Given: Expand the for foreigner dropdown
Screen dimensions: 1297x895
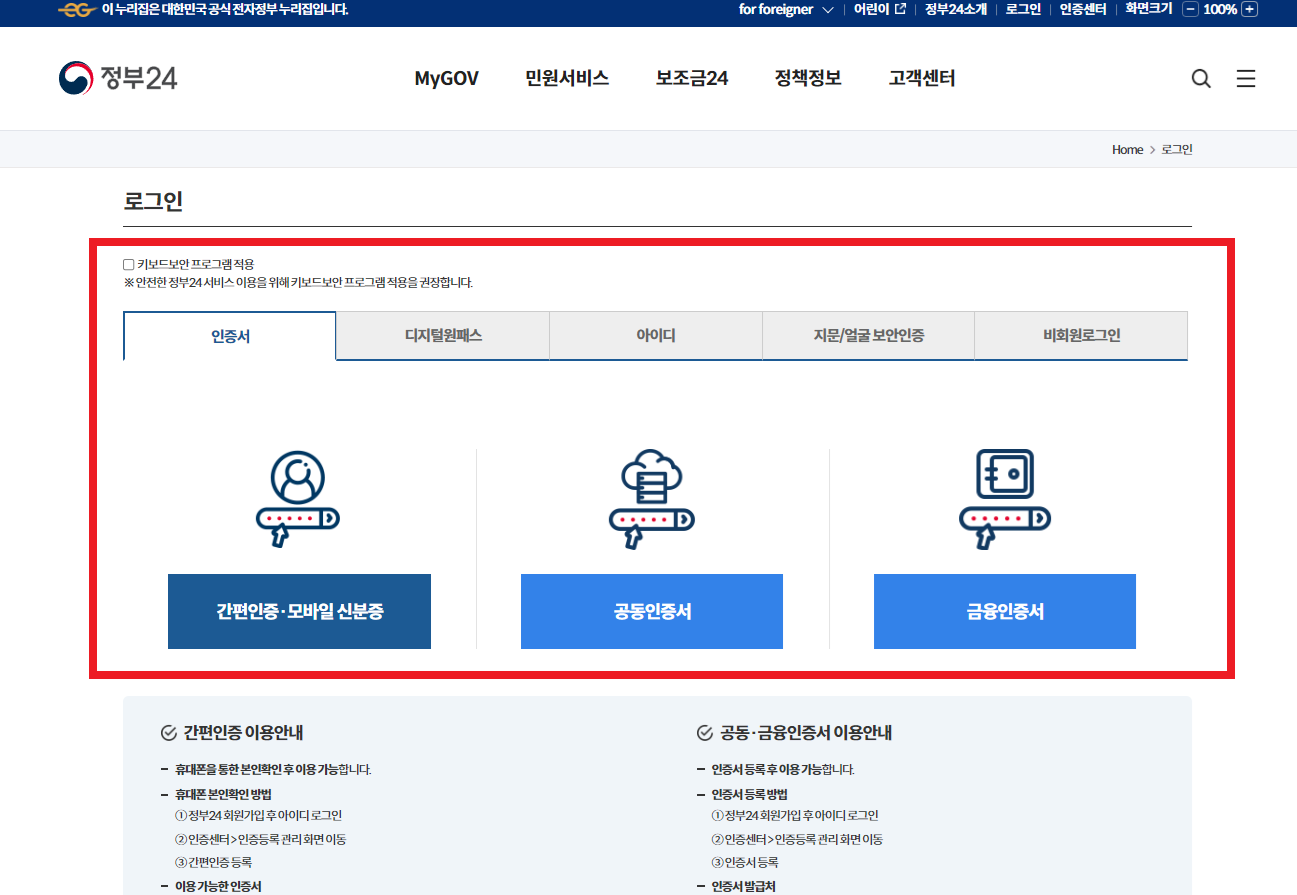Looking at the screenshot, I should pos(786,9).
